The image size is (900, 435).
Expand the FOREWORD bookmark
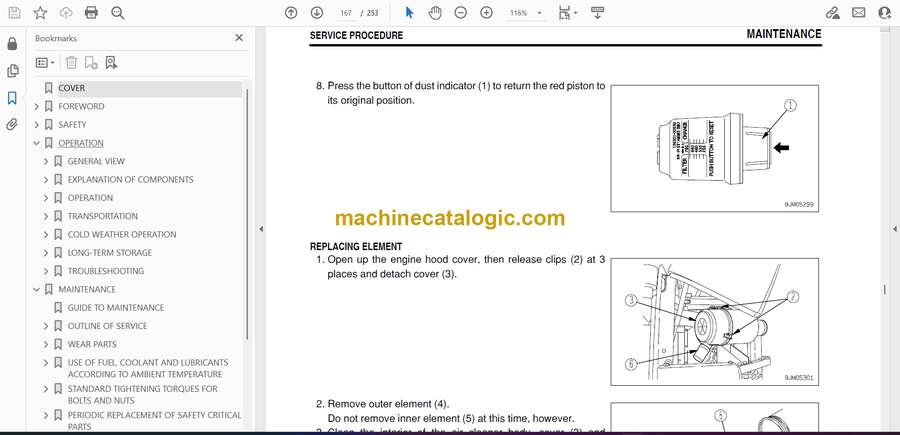tap(37, 107)
